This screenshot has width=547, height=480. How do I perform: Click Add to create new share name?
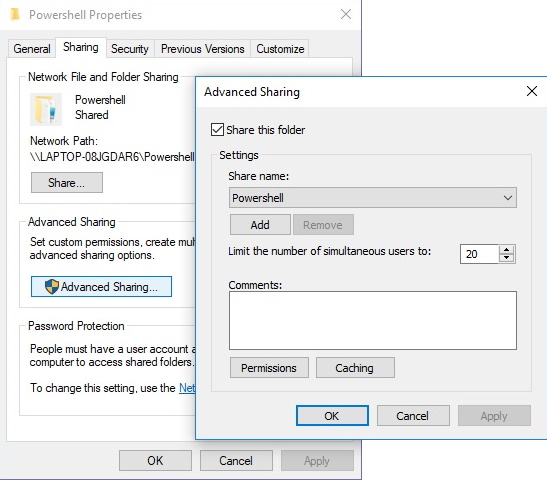(x=260, y=225)
